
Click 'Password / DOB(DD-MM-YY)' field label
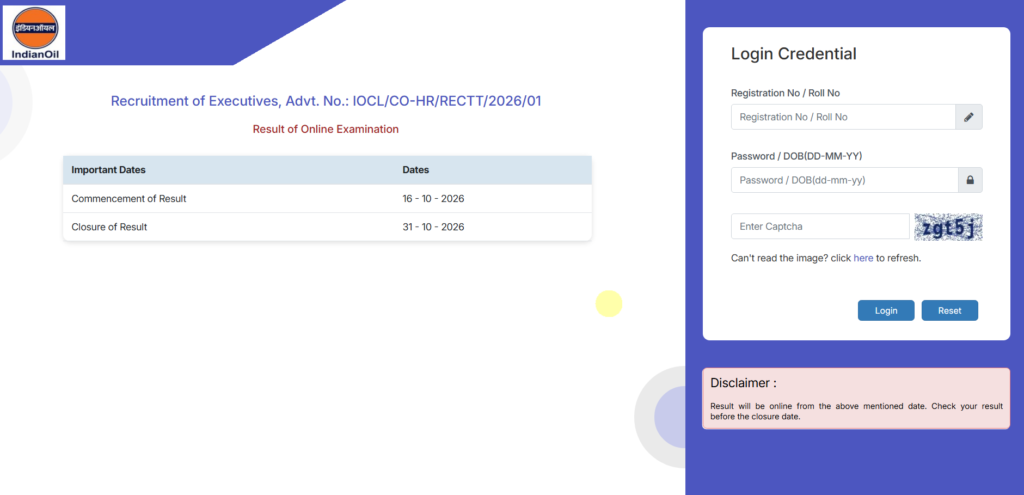(797, 156)
